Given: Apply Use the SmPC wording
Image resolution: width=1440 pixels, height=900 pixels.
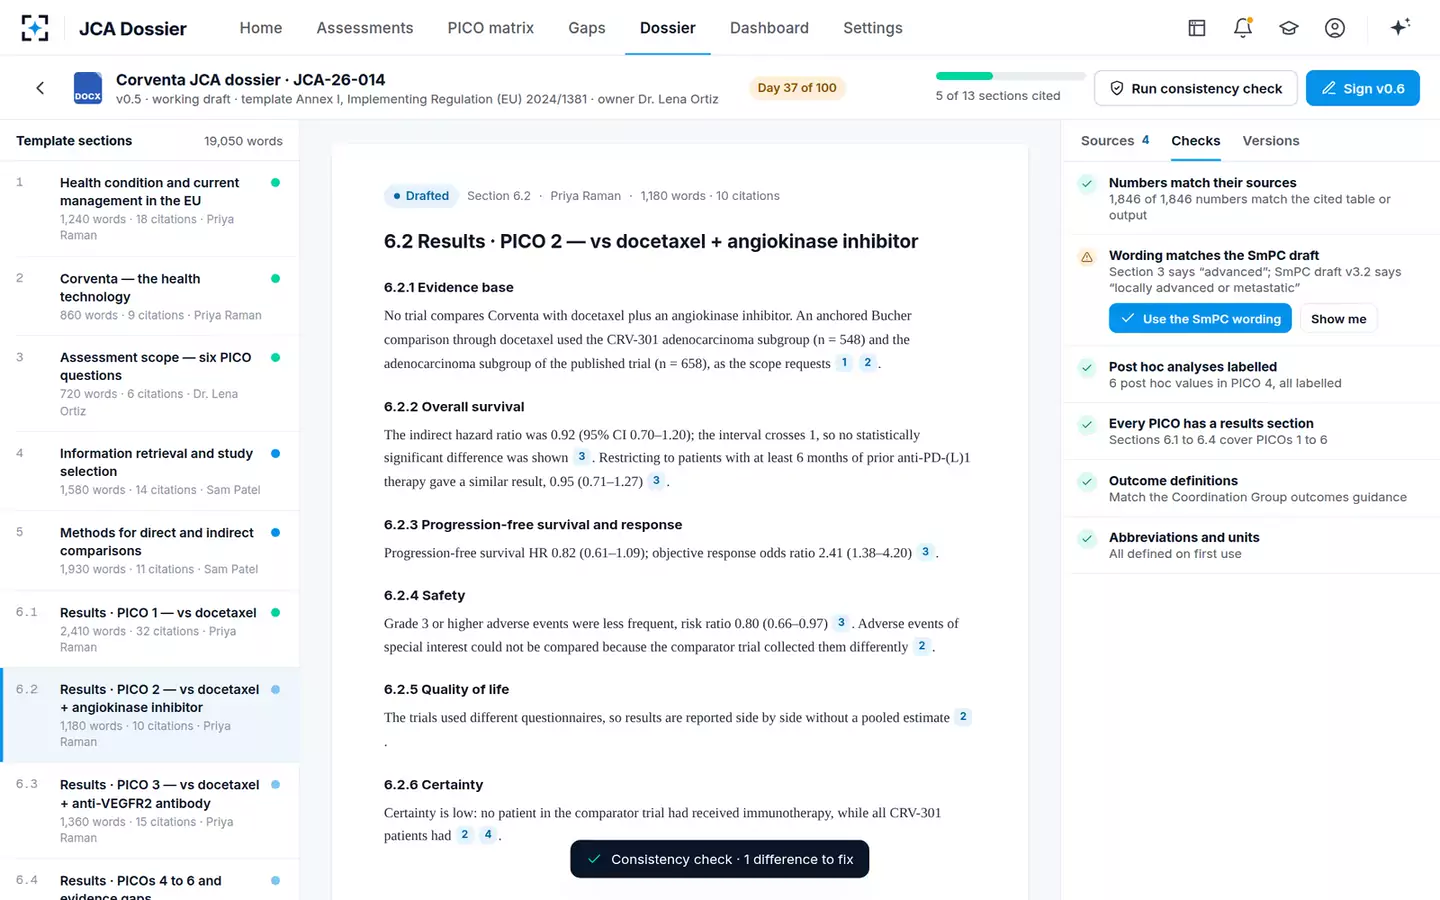Looking at the screenshot, I should point(1201,319).
